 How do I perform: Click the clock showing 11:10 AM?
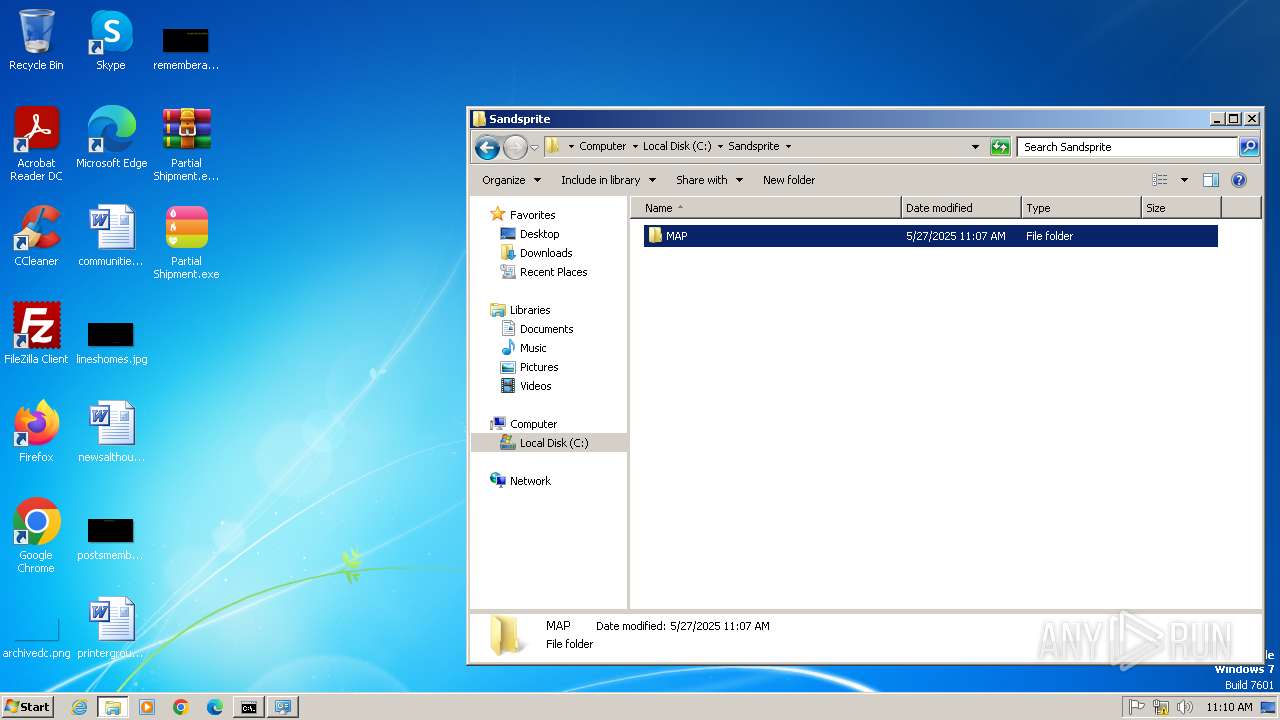[1229, 707]
